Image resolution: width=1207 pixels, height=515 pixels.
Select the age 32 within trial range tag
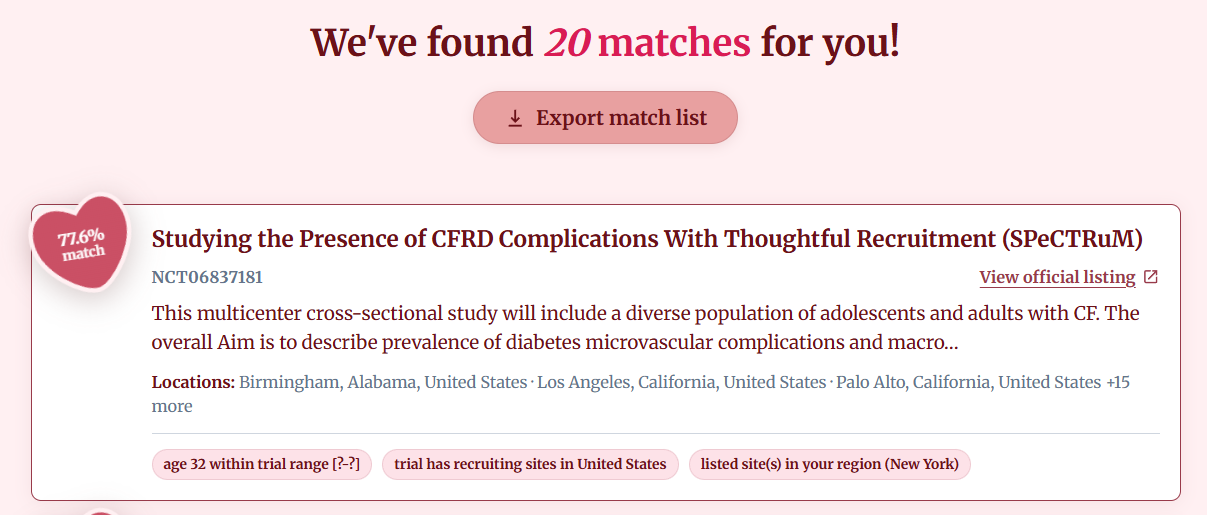click(x=262, y=464)
